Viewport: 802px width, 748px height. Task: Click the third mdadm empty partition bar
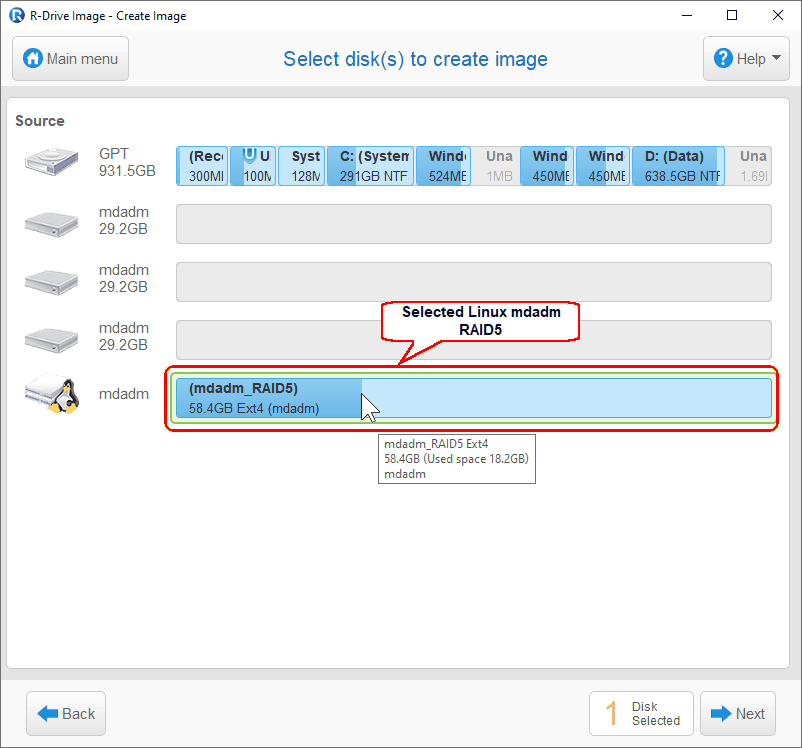(x=474, y=340)
